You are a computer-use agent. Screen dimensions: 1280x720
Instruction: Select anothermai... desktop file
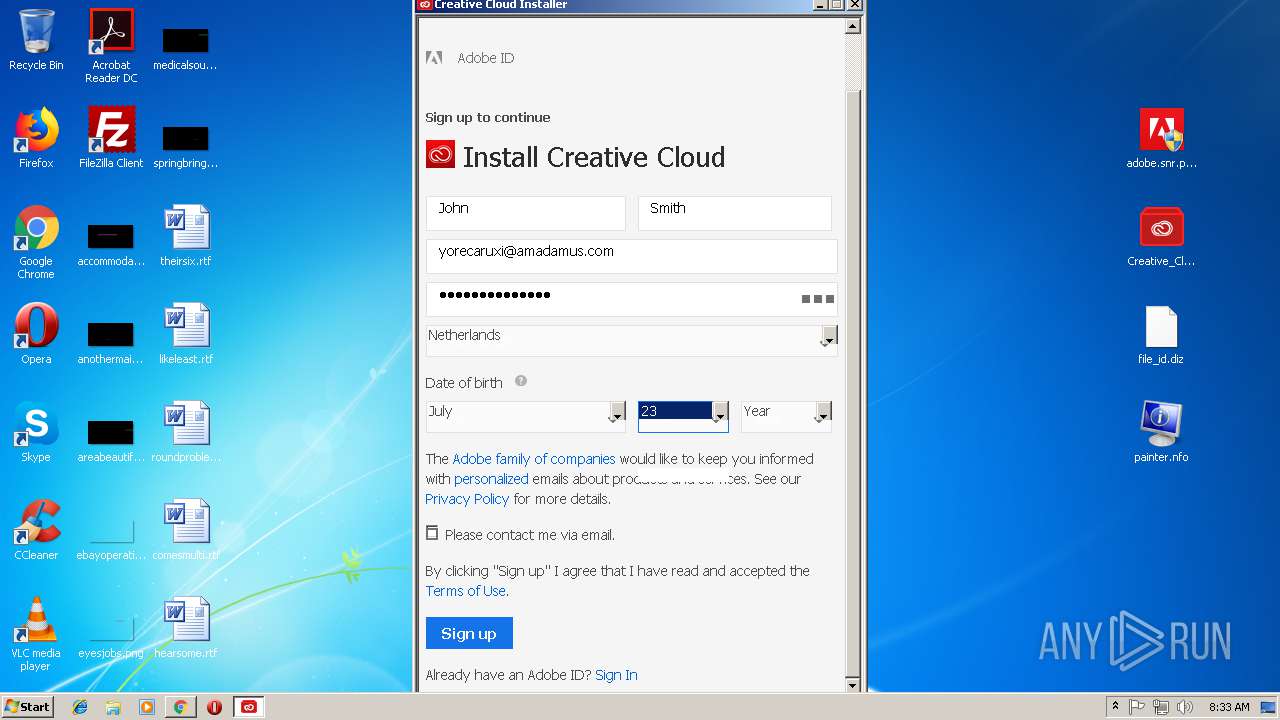pyautogui.click(x=111, y=341)
